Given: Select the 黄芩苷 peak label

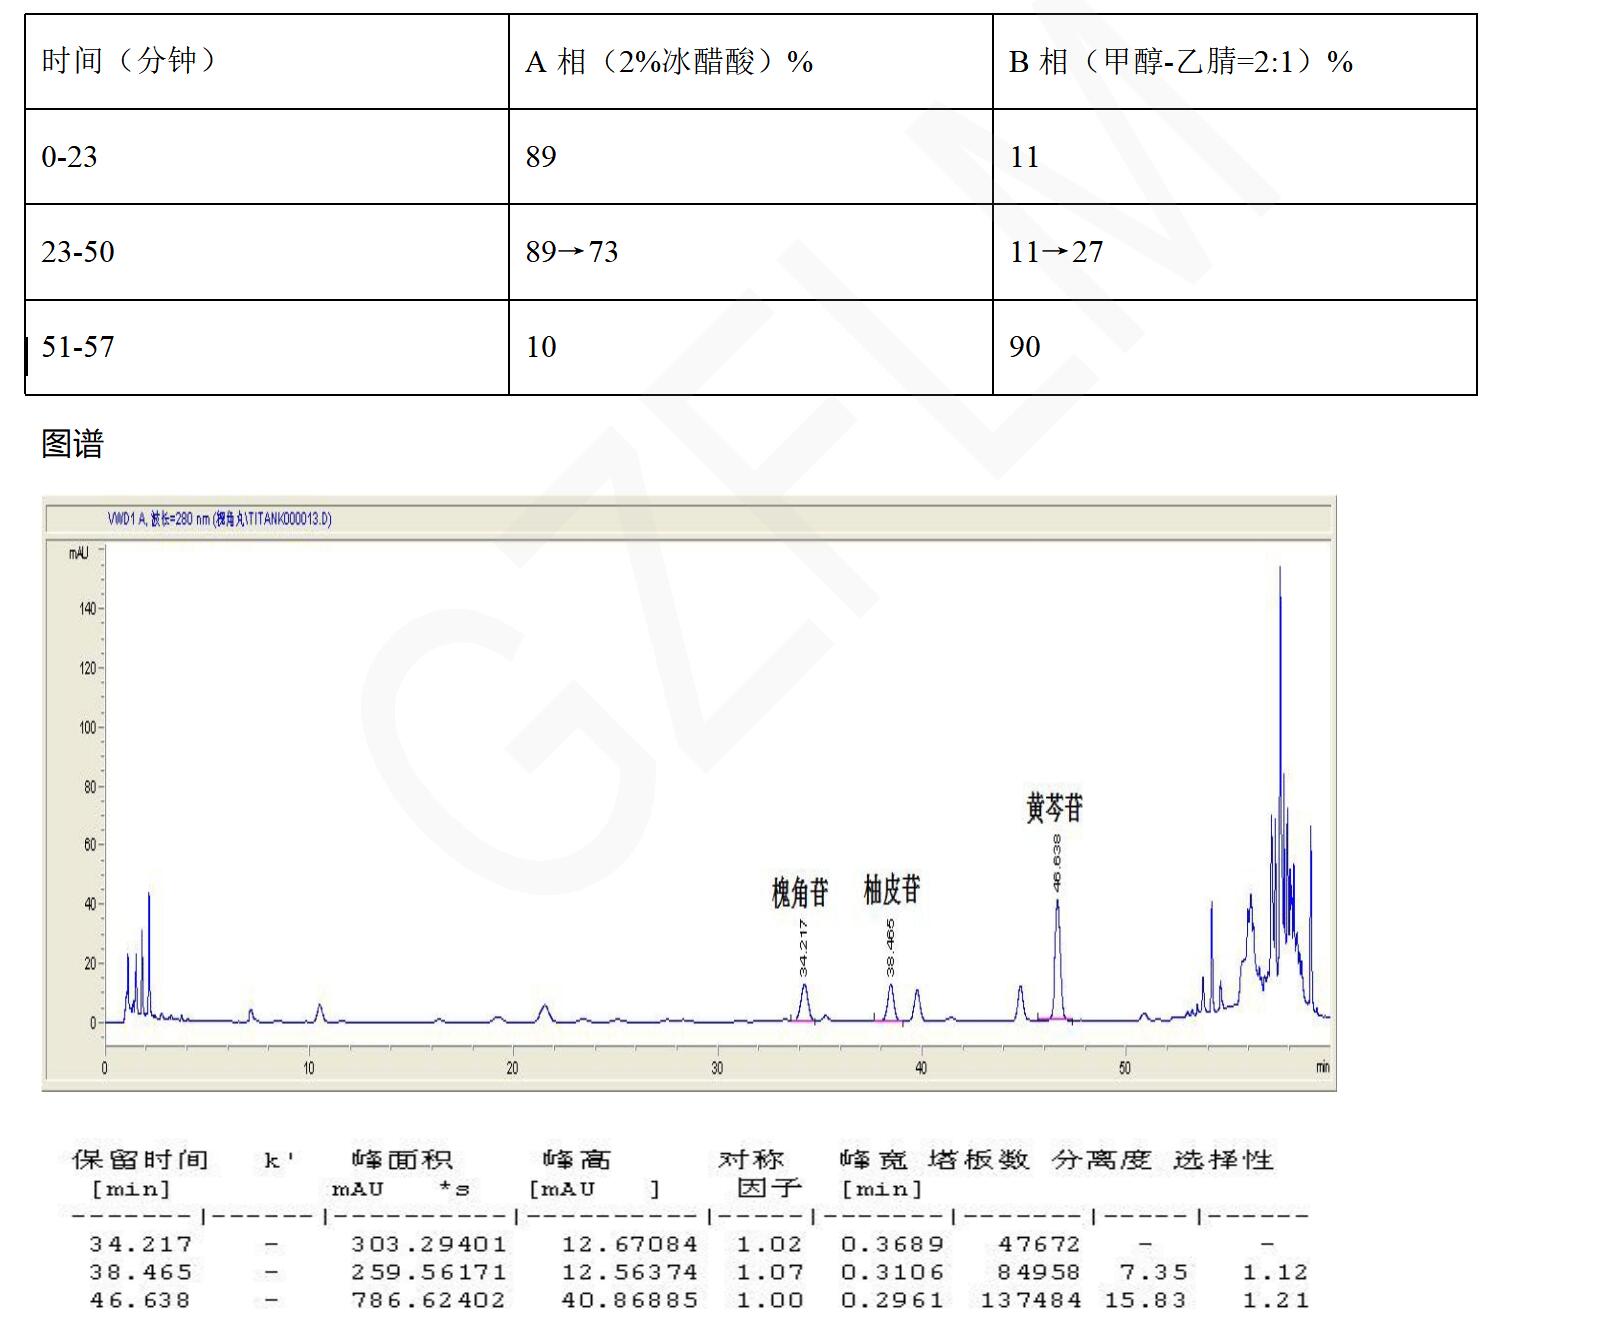Looking at the screenshot, I should (1054, 807).
